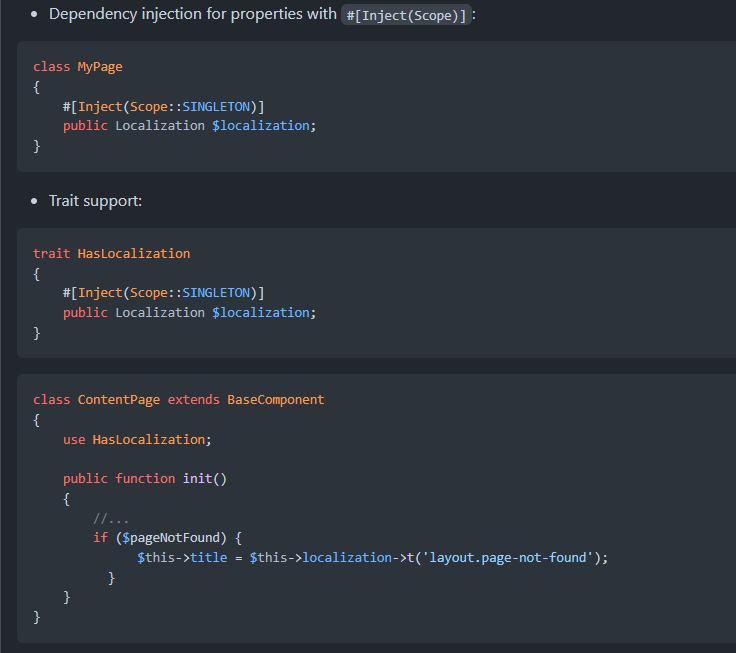Image resolution: width=736 pixels, height=653 pixels.
Task: Click the 'class MyPage' line
Action: [78, 67]
